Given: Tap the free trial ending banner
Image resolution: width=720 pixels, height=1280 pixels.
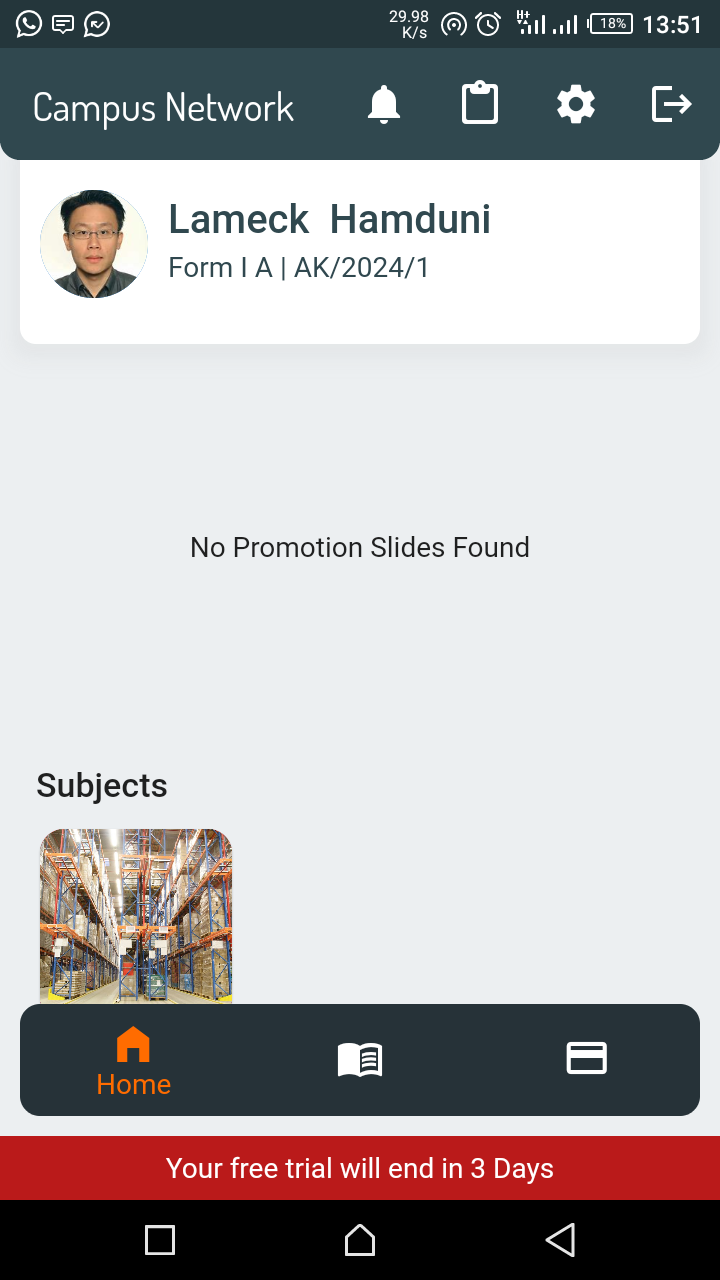Looking at the screenshot, I should coord(360,1168).
